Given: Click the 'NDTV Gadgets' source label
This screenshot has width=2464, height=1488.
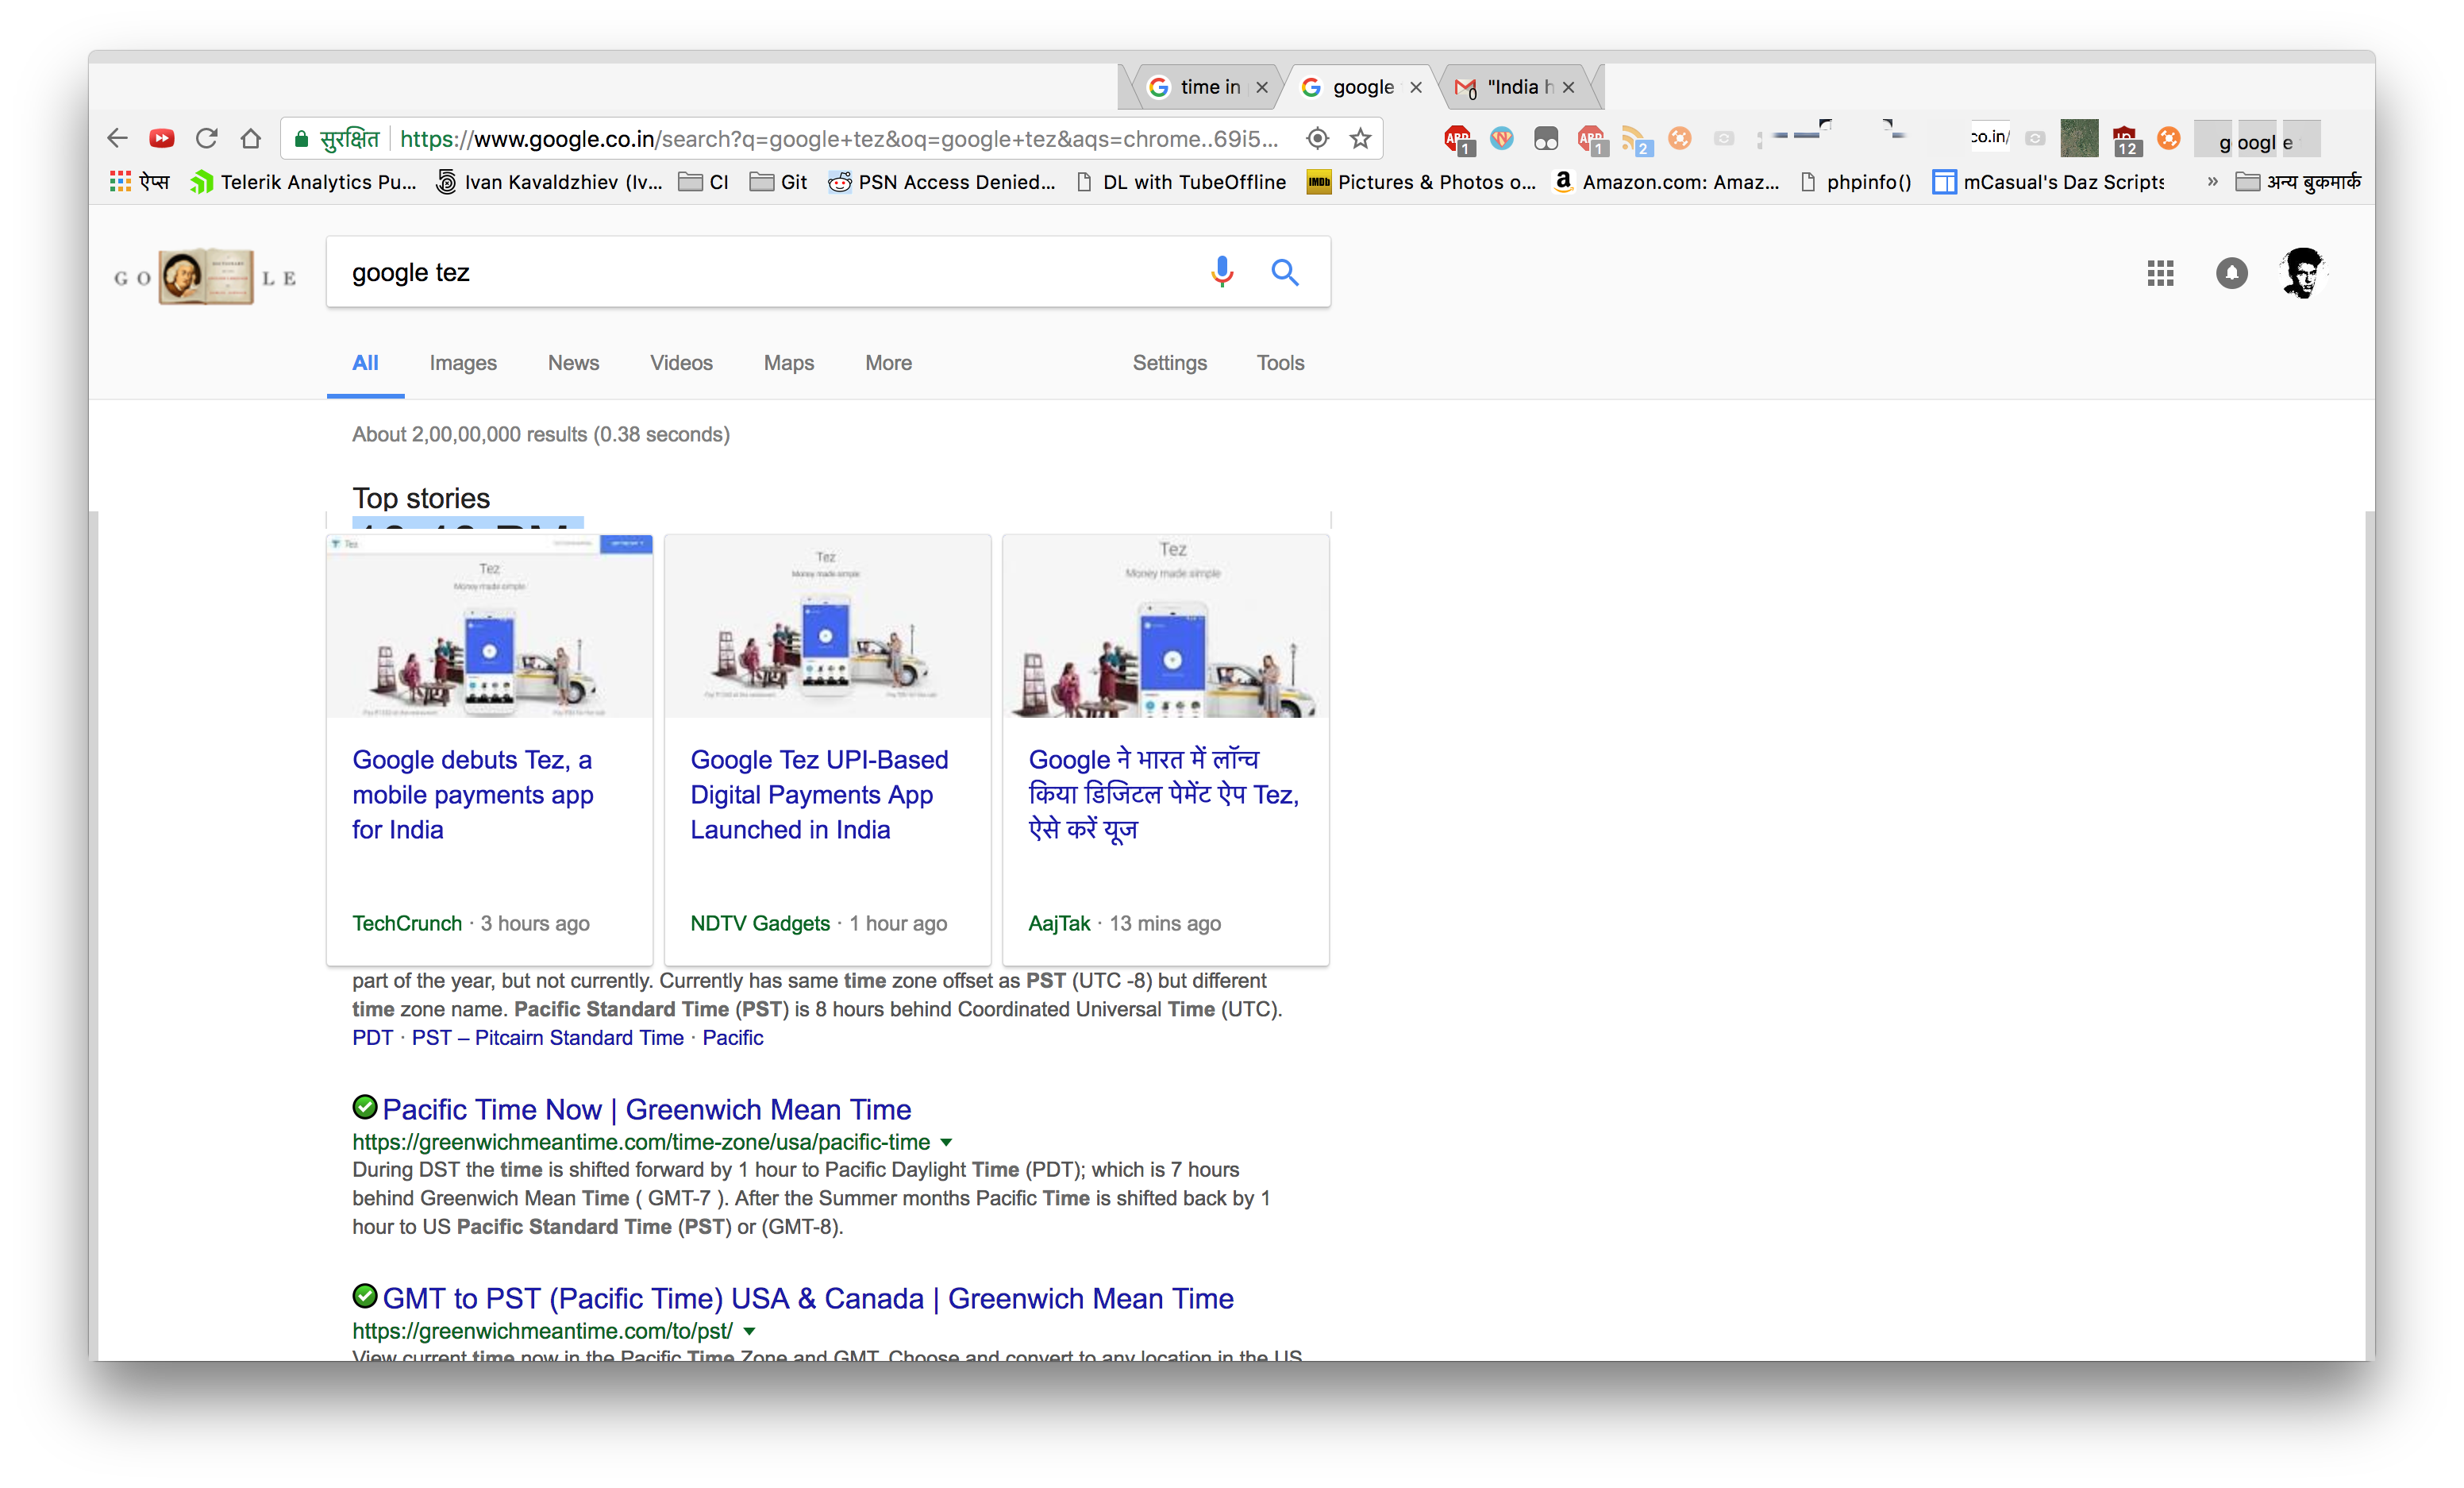Looking at the screenshot, I should [x=760, y=923].
